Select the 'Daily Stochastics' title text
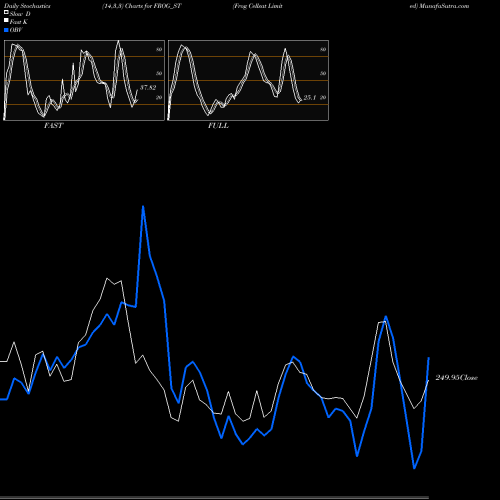Viewport: 500px width, 500px height. (27, 6)
